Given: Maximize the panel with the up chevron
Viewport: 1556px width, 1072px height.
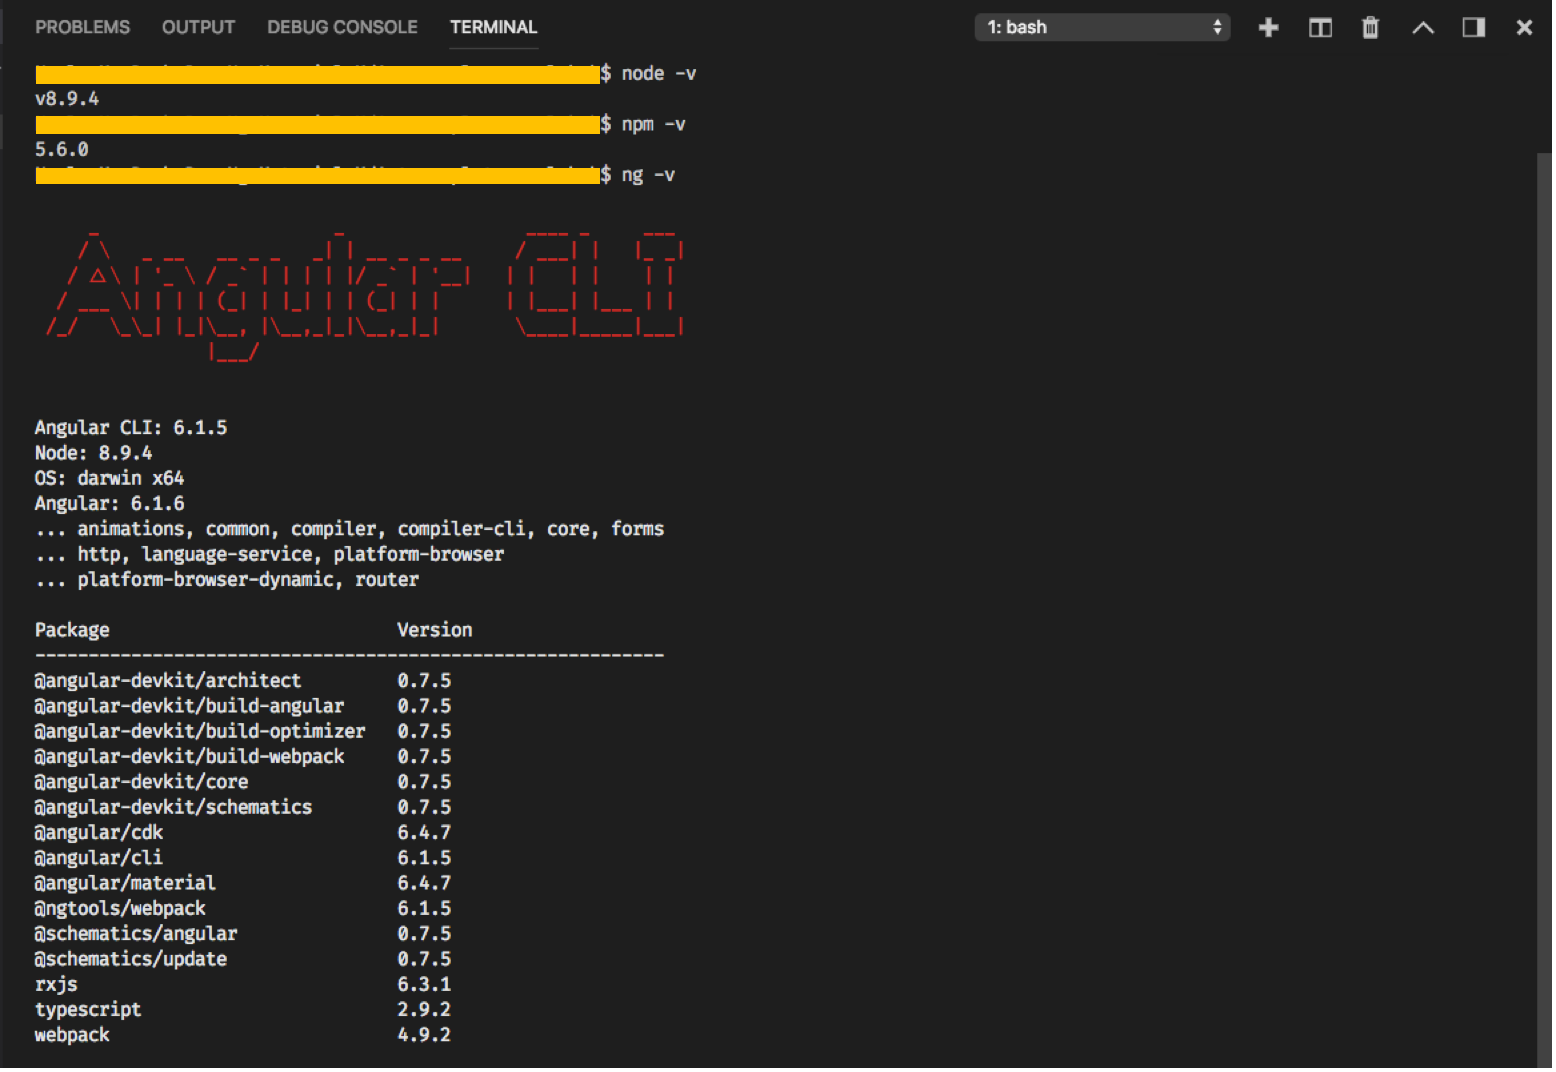Looking at the screenshot, I should coord(1422,27).
